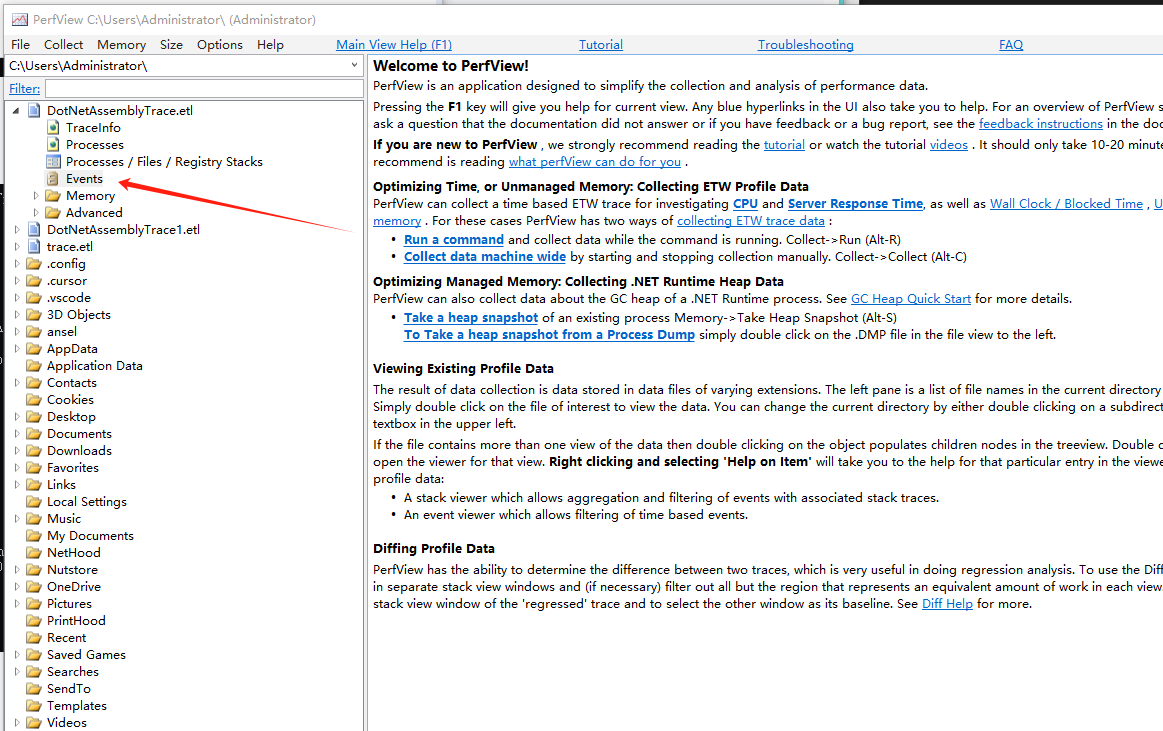Open the Size menu
The width and height of the screenshot is (1163, 731).
pos(171,44)
